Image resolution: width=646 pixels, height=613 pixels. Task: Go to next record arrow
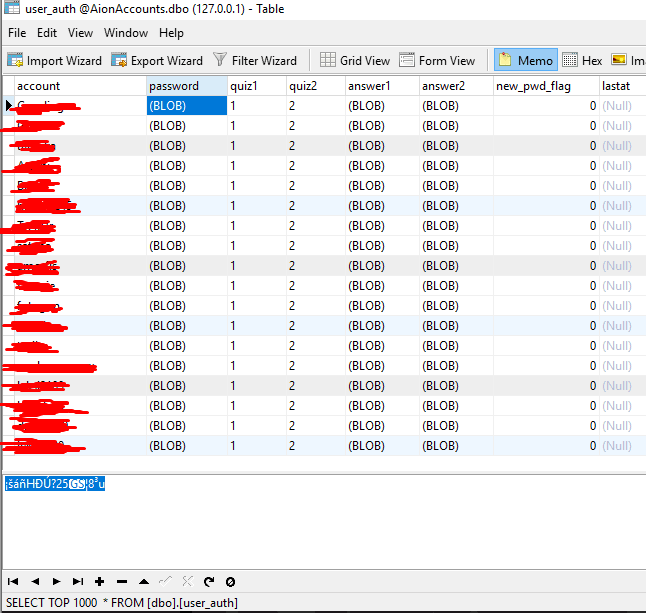point(56,581)
